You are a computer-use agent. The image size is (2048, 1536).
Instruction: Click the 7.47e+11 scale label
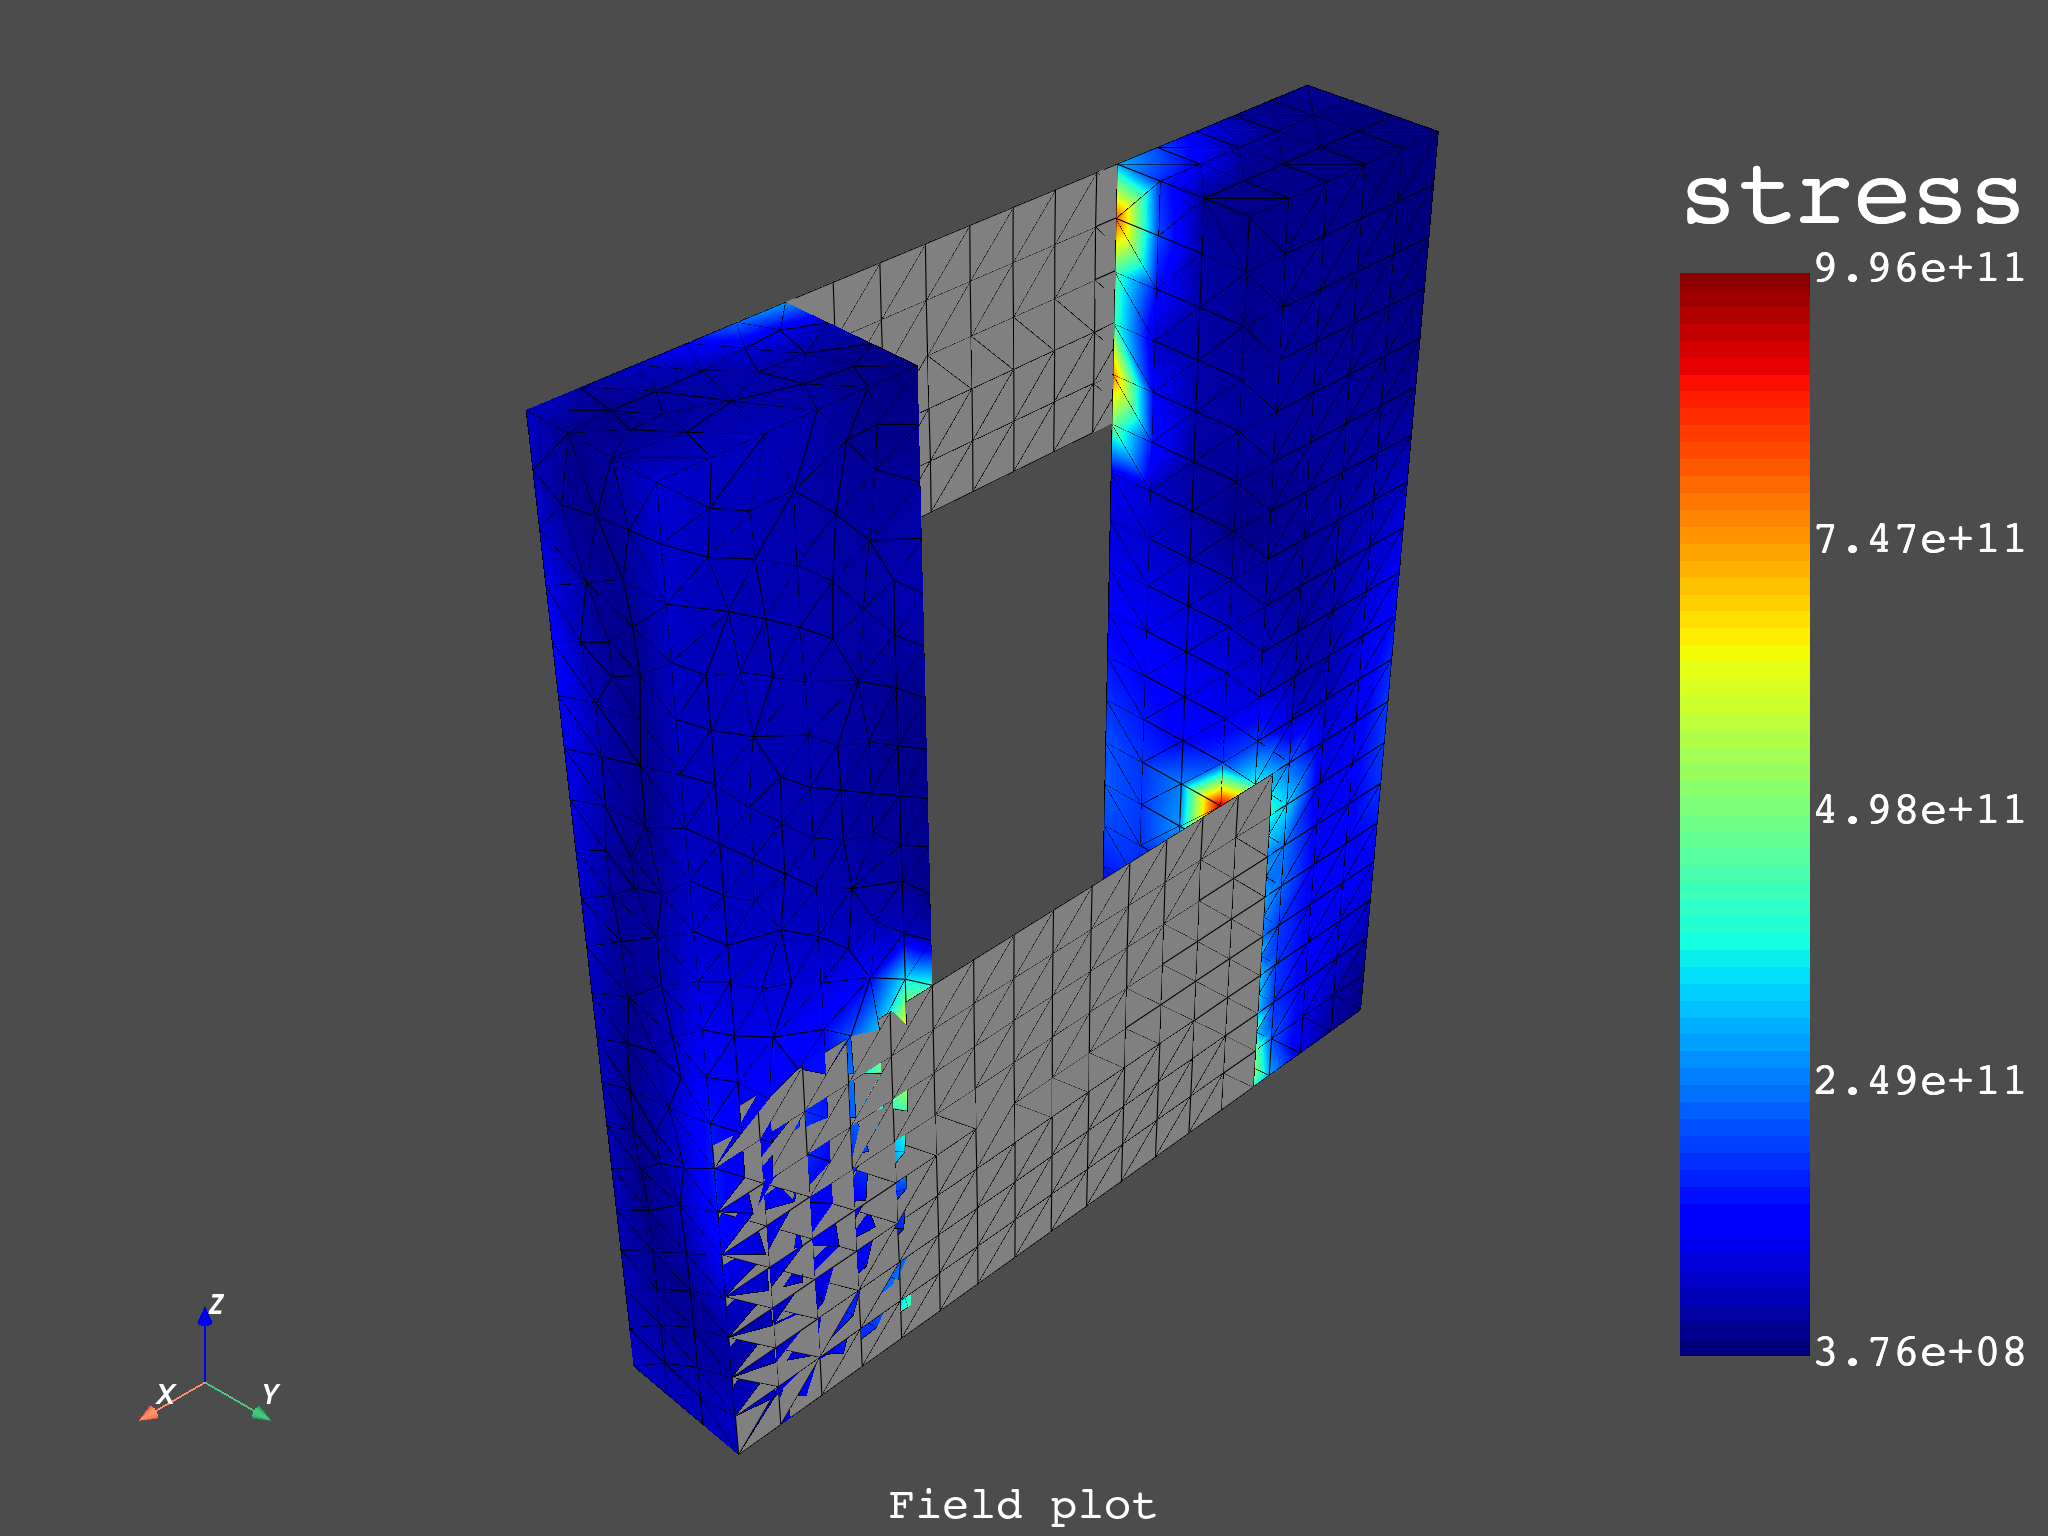1920,539
